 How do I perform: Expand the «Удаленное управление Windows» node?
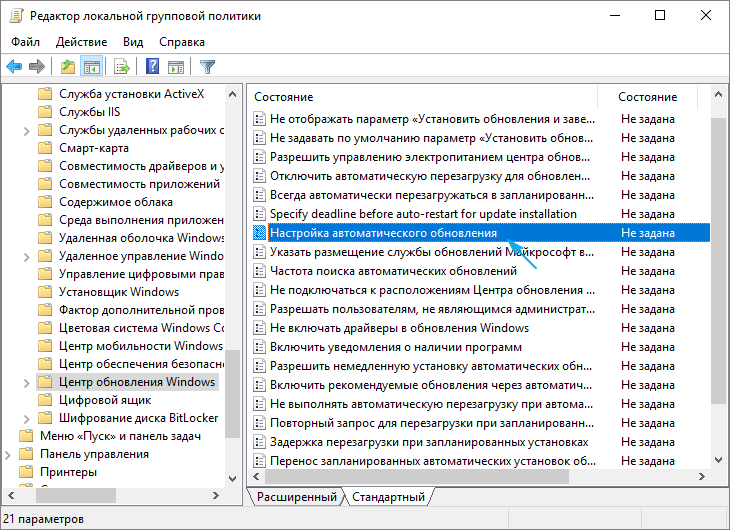[26, 256]
